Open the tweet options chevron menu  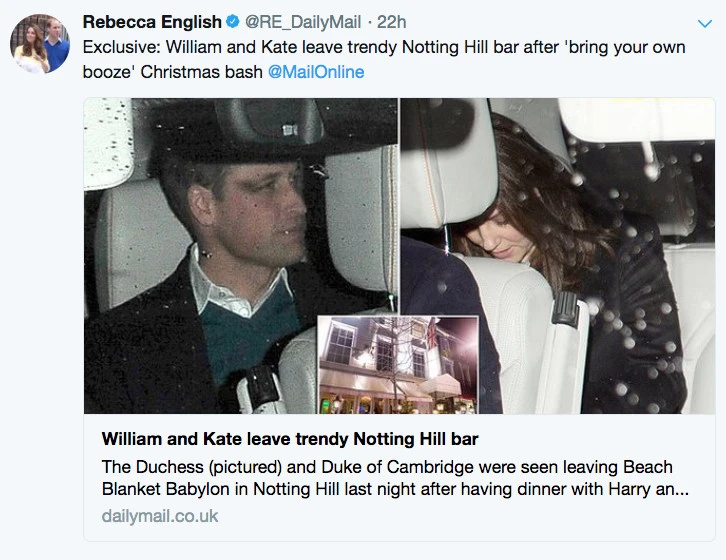[703, 23]
